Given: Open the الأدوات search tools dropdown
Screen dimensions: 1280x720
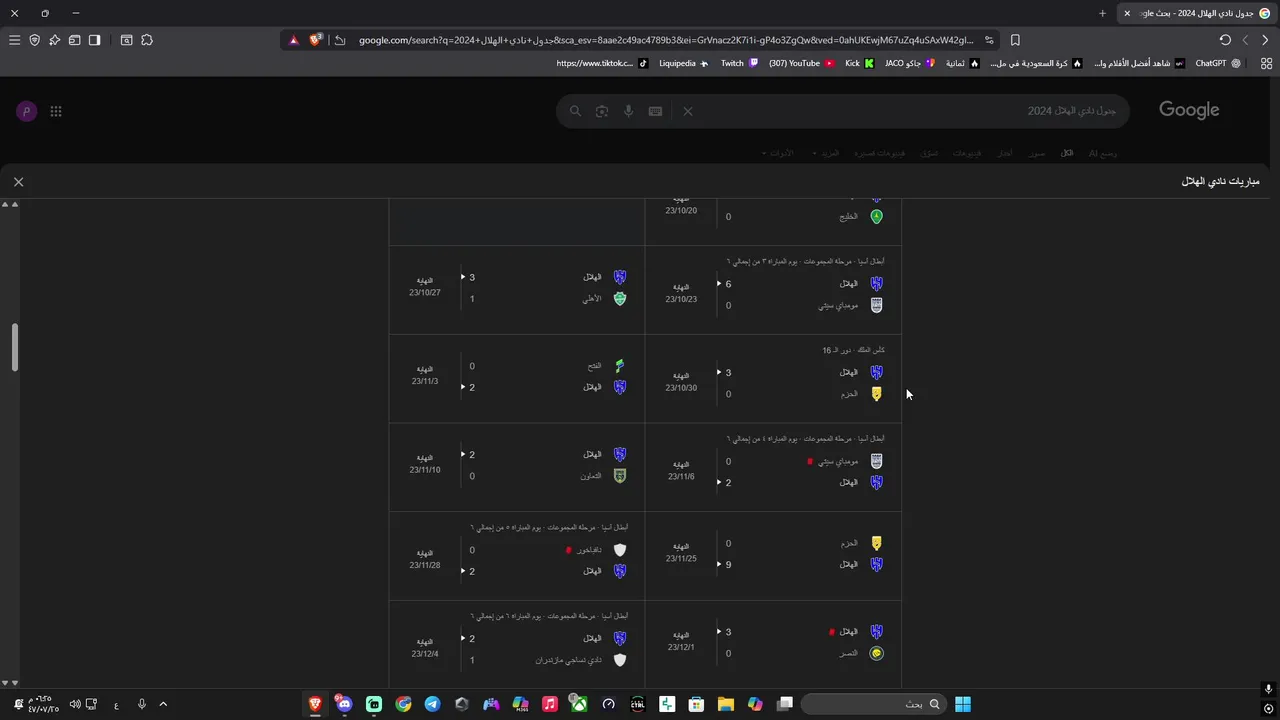Looking at the screenshot, I should click(x=777, y=153).
